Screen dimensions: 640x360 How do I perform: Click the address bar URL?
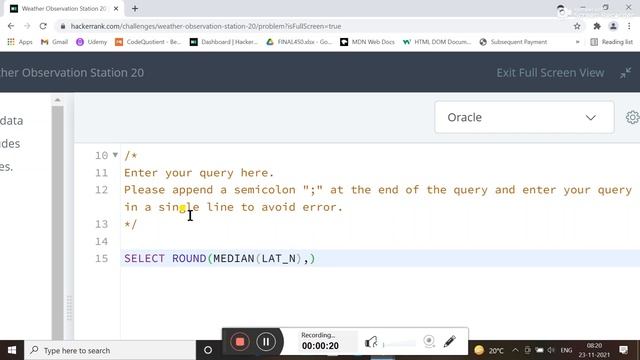(x=206, y=26)
